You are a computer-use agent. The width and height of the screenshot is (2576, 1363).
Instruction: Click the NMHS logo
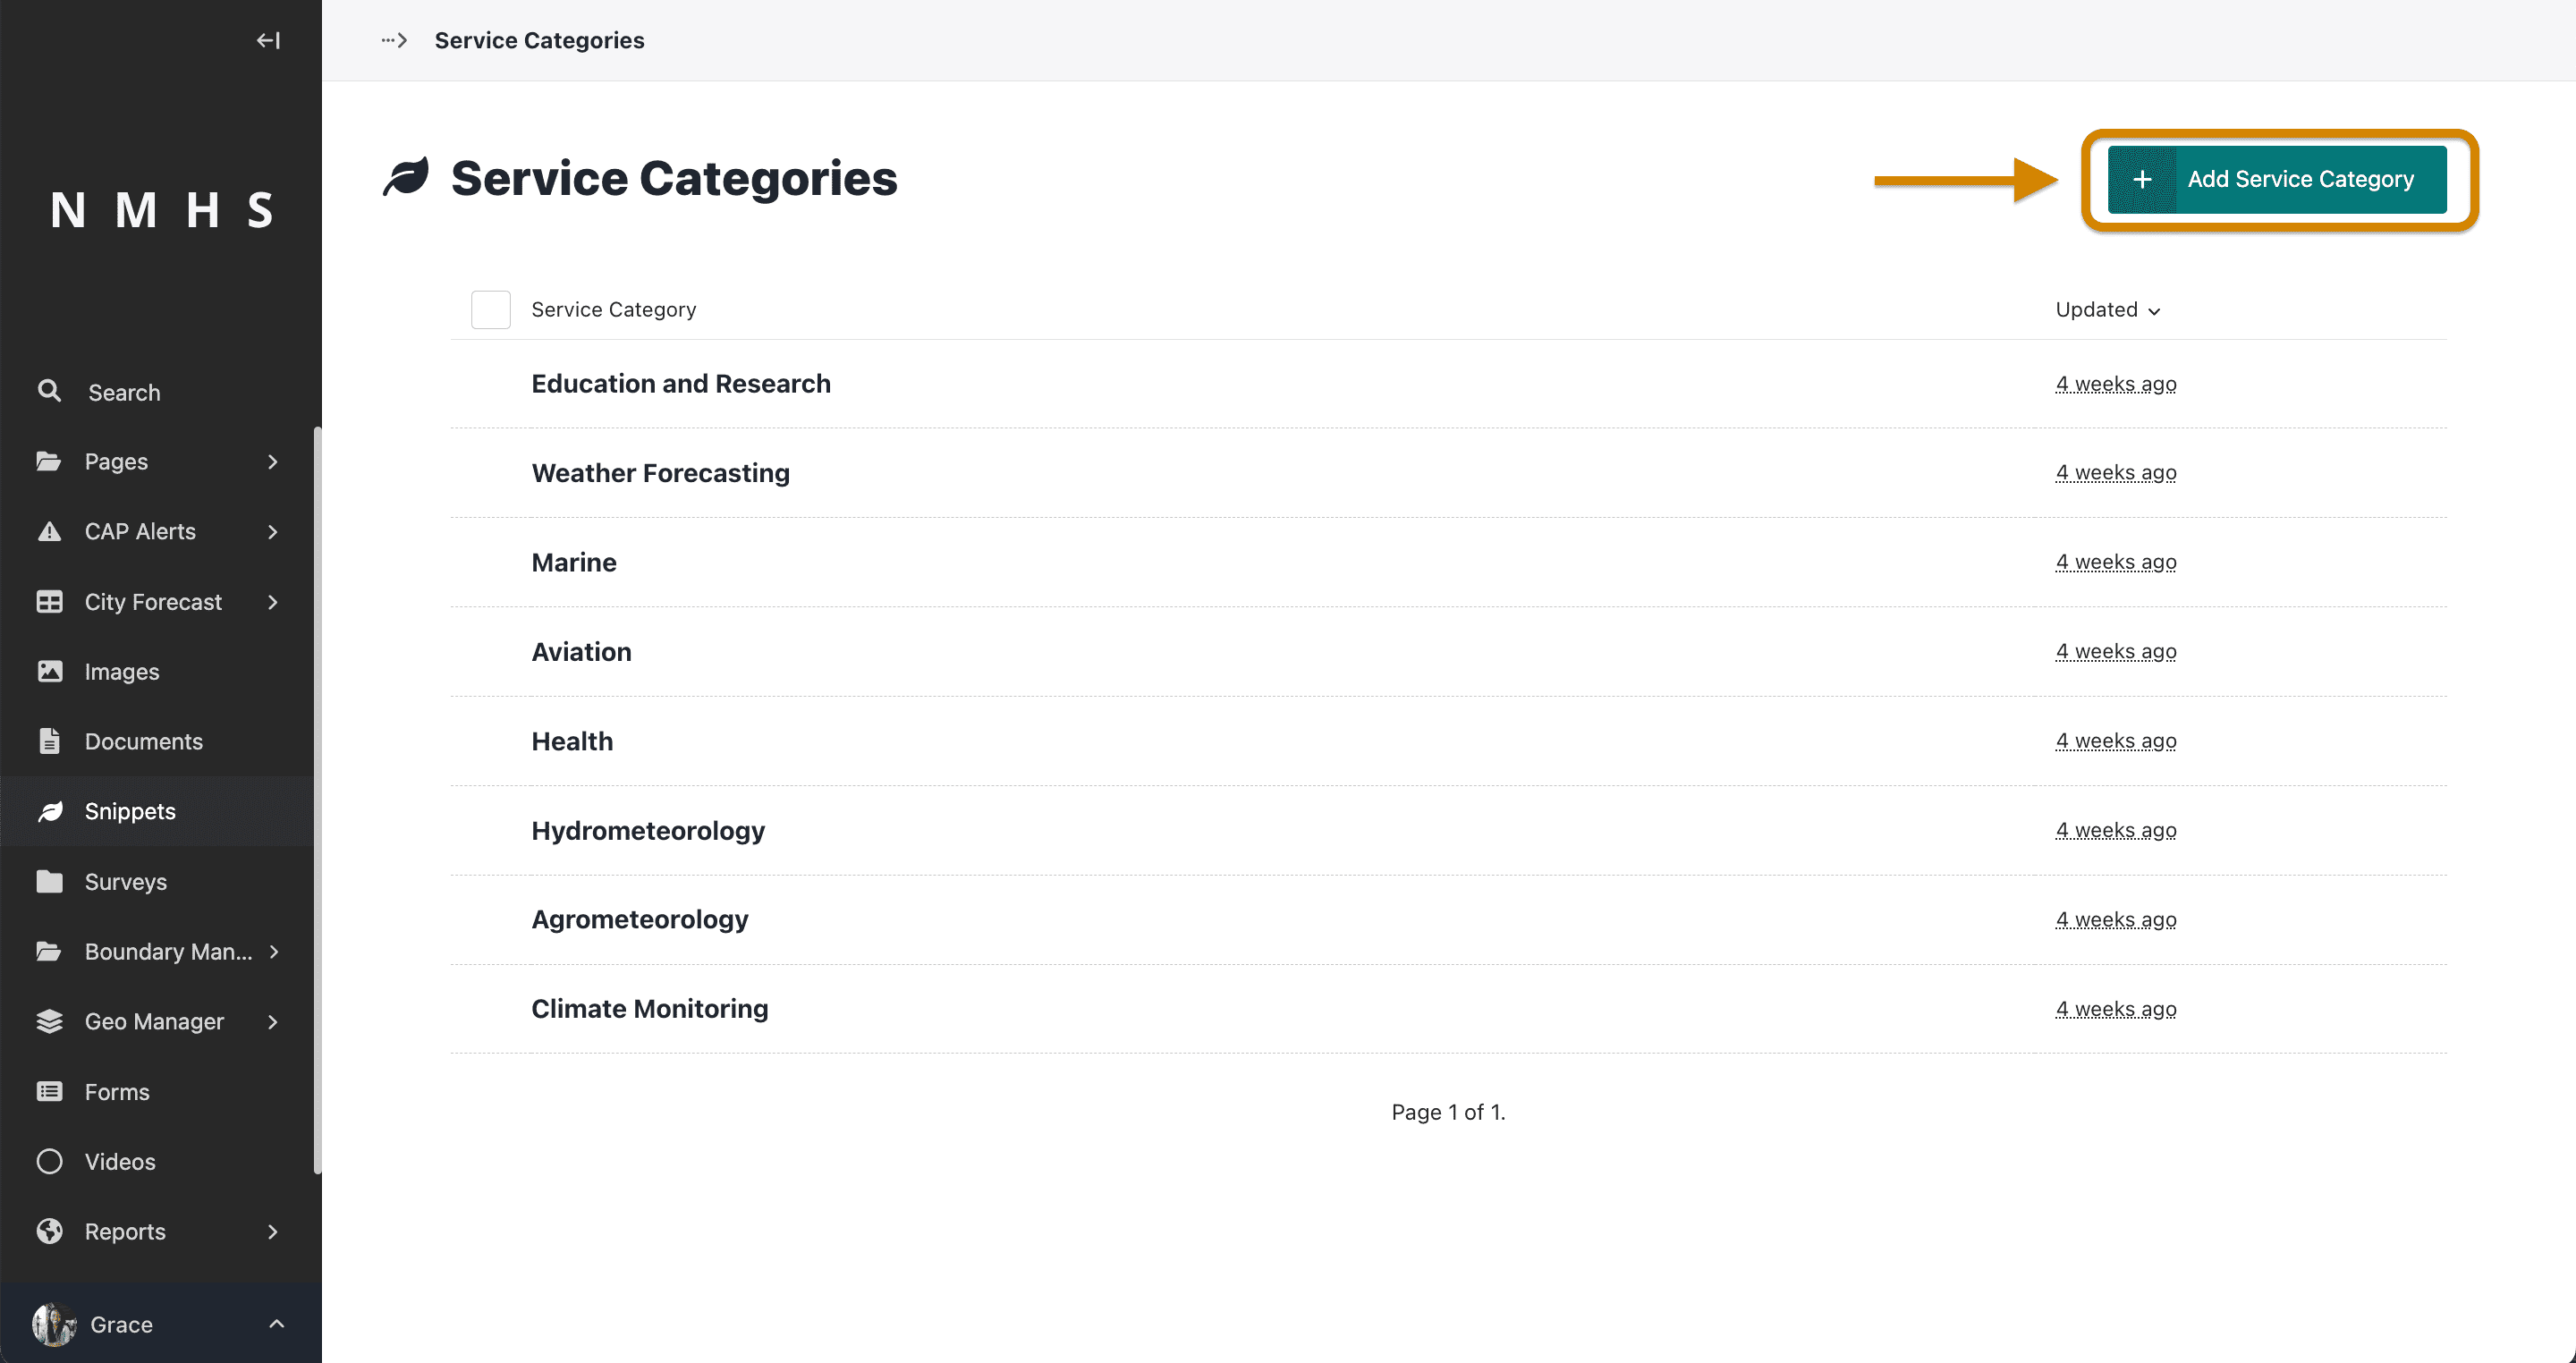coord(161,210)
